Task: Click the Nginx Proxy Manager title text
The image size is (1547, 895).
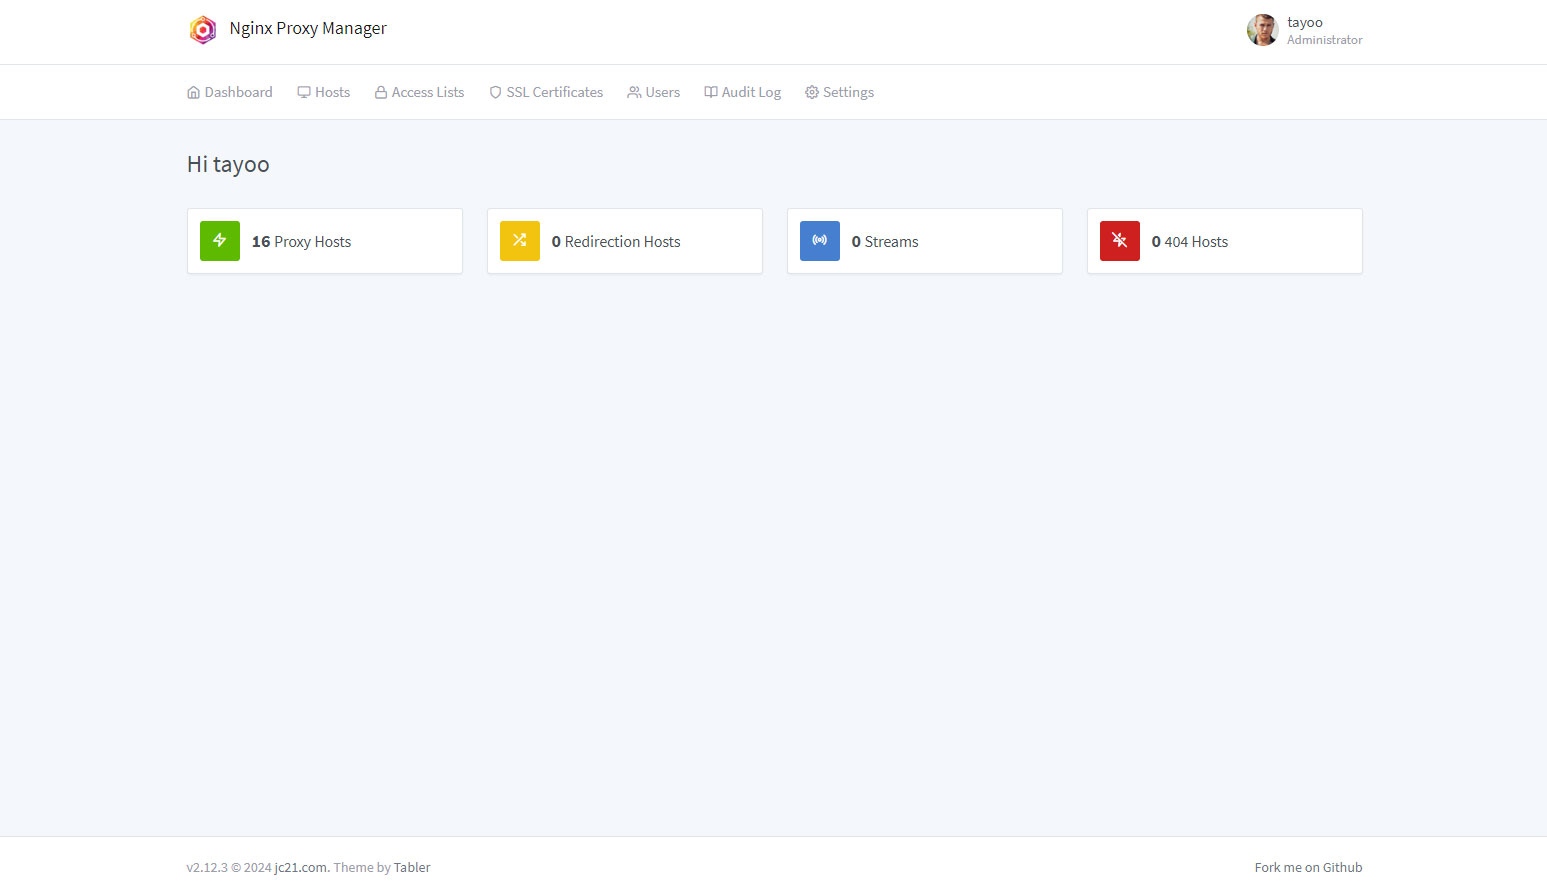Action: (x=308, y=29)
